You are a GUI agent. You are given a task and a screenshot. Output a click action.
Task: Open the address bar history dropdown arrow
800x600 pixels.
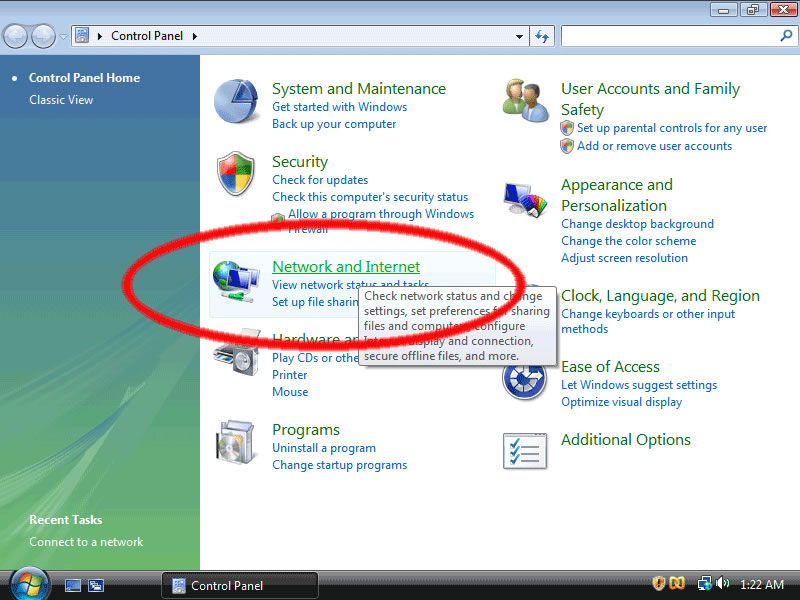519,37
